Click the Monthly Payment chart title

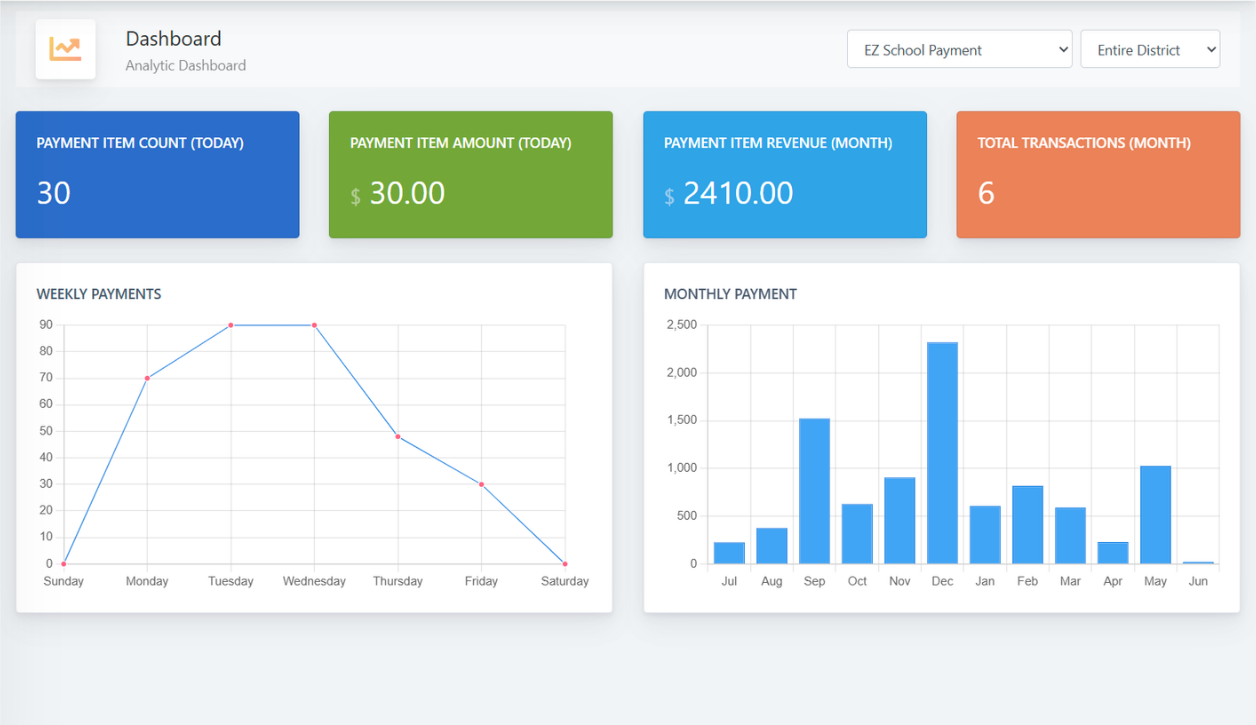(731, 294)
